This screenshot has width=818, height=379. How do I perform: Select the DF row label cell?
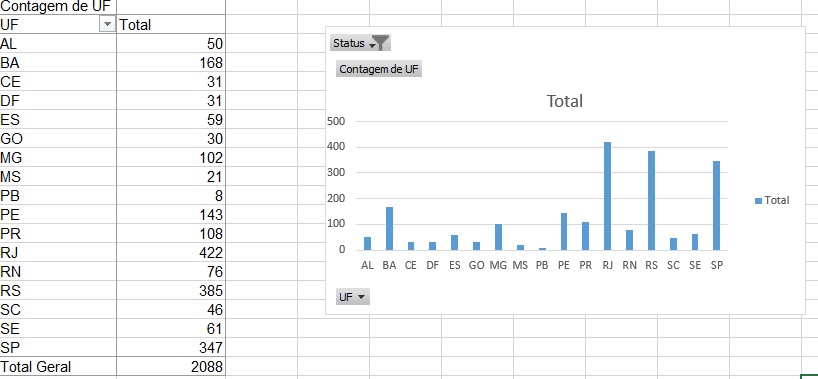58,101
